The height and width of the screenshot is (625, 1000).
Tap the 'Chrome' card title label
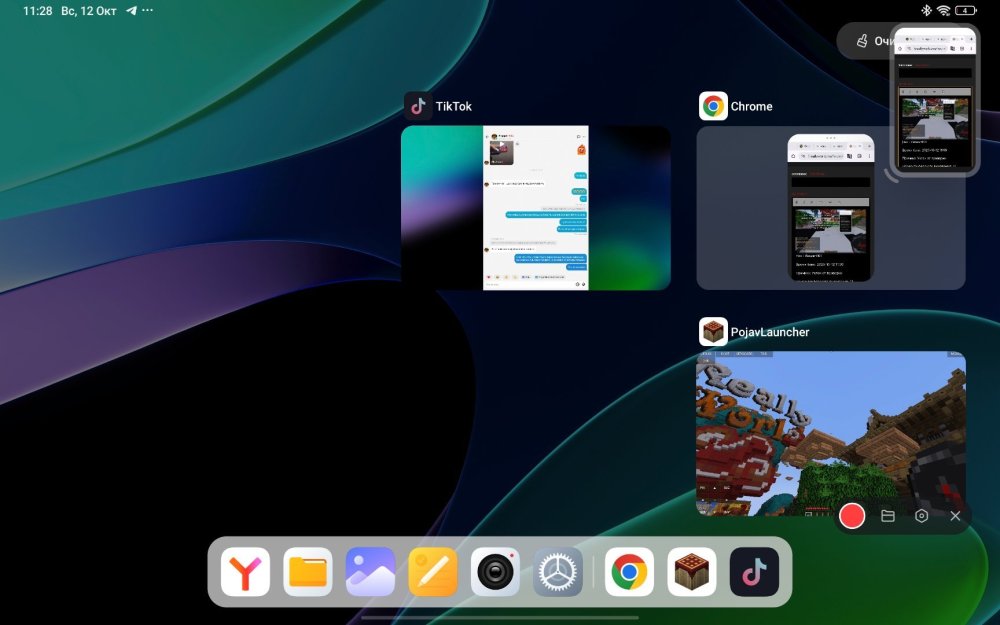751,107
